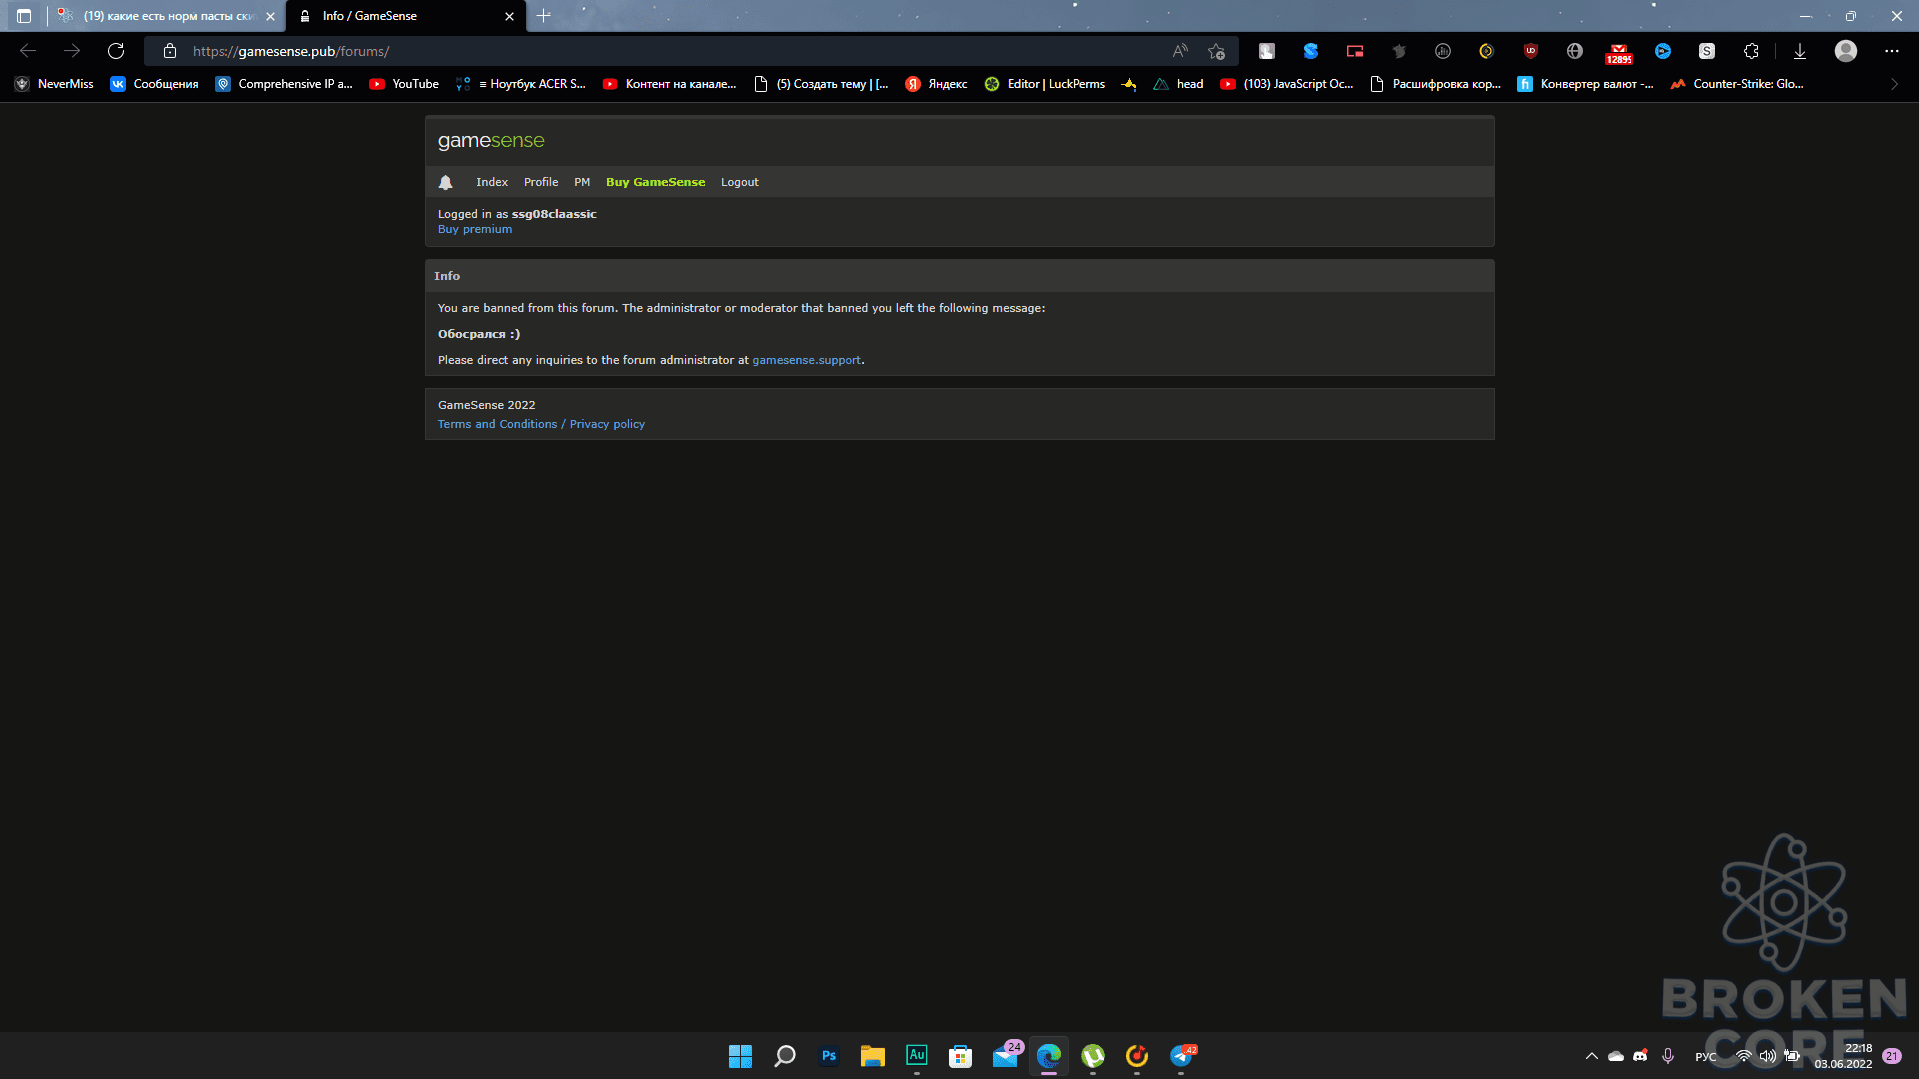The image size is (1919, 1079).
Task: Show hidden system tray icons chevron
Action: coord(1592,1056)
